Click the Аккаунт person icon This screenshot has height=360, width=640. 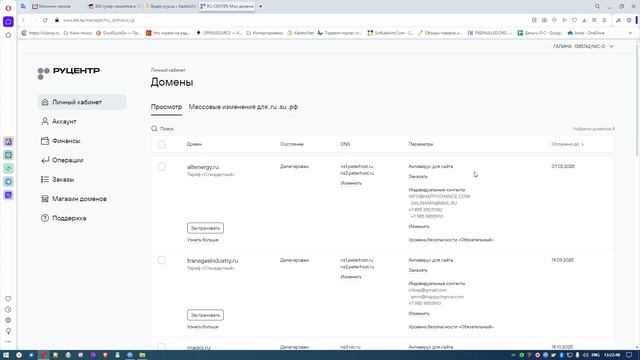coord(45,121)
